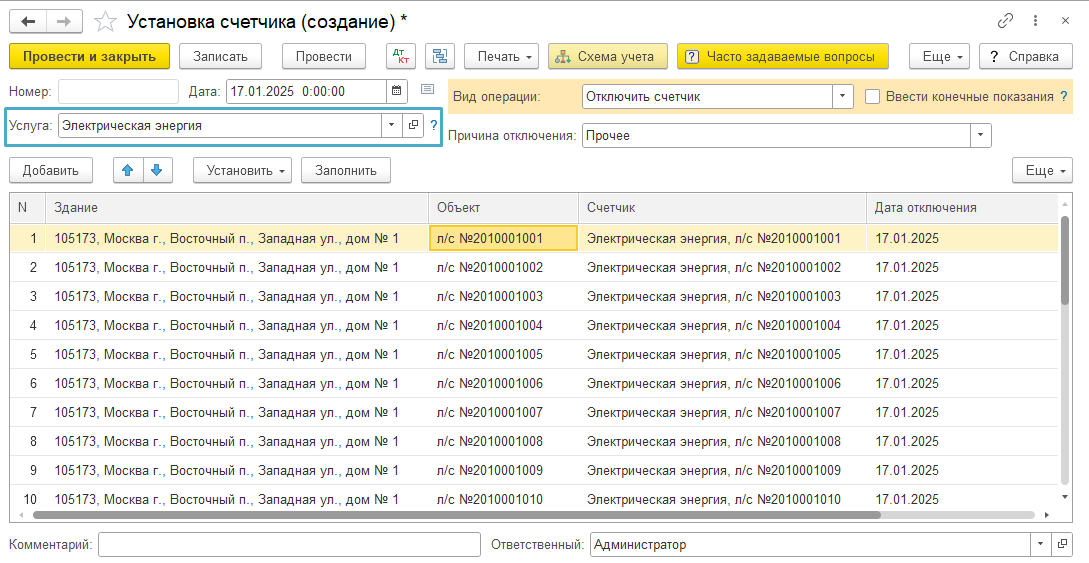Select Счетчик cell ending №2010001010

pos(722,499)
